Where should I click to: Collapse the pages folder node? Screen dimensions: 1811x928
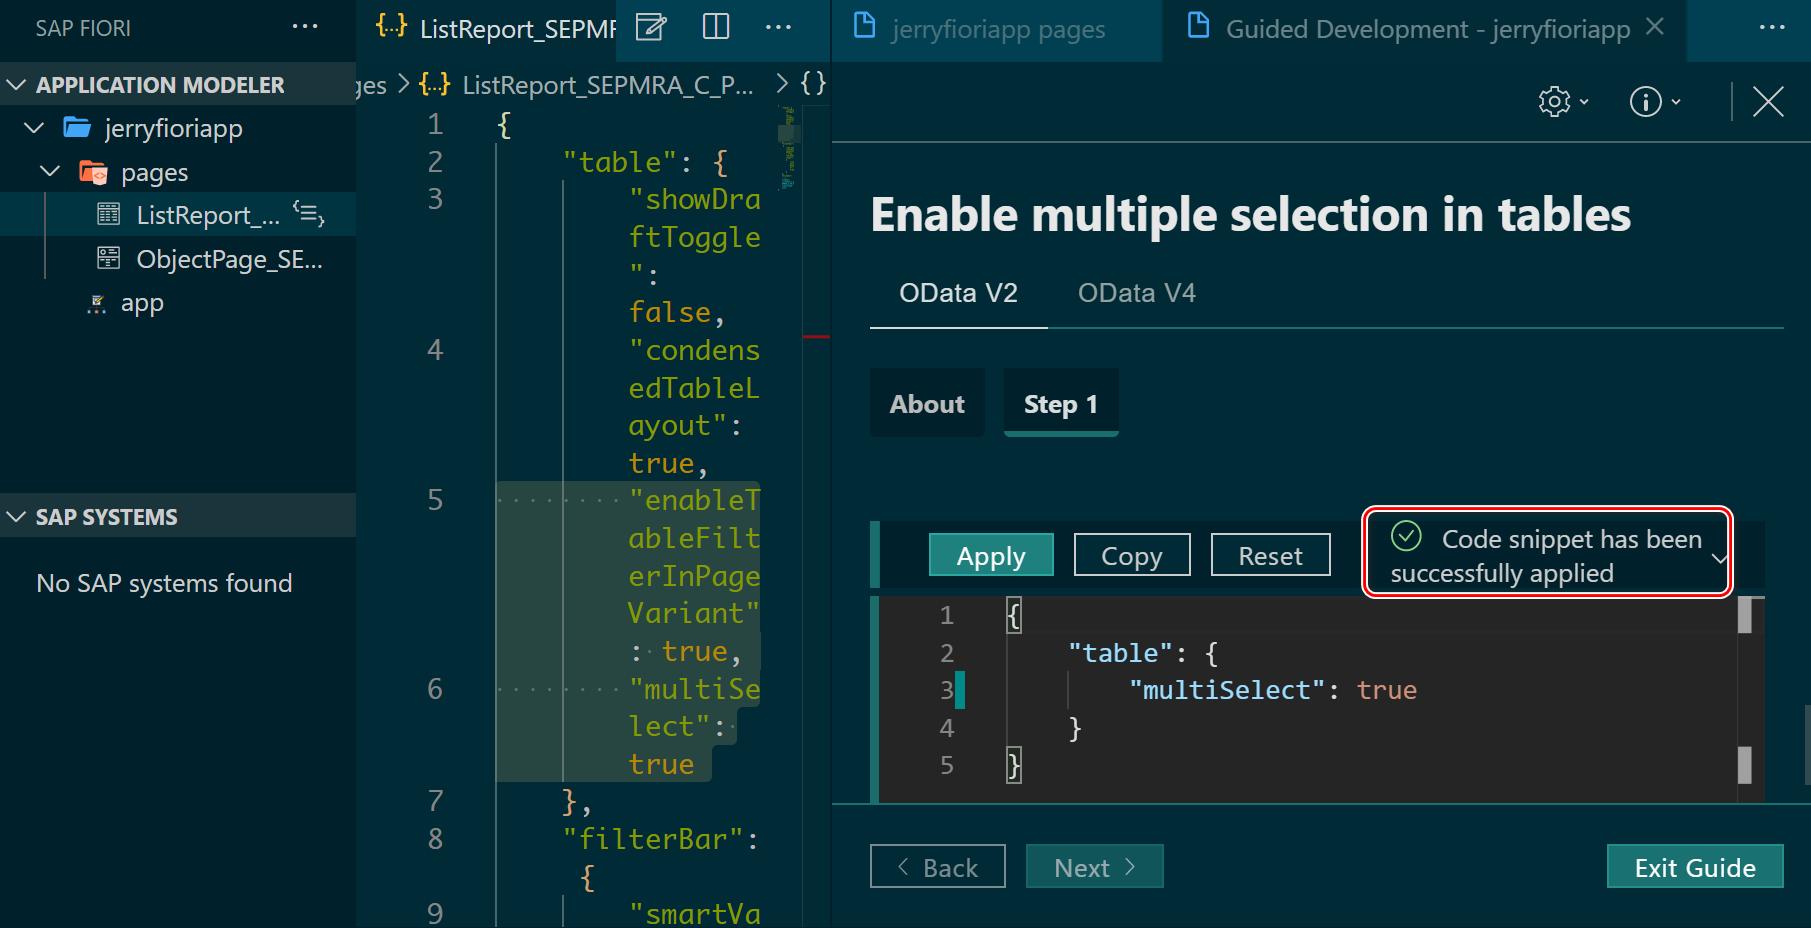[x=50, y=172]
